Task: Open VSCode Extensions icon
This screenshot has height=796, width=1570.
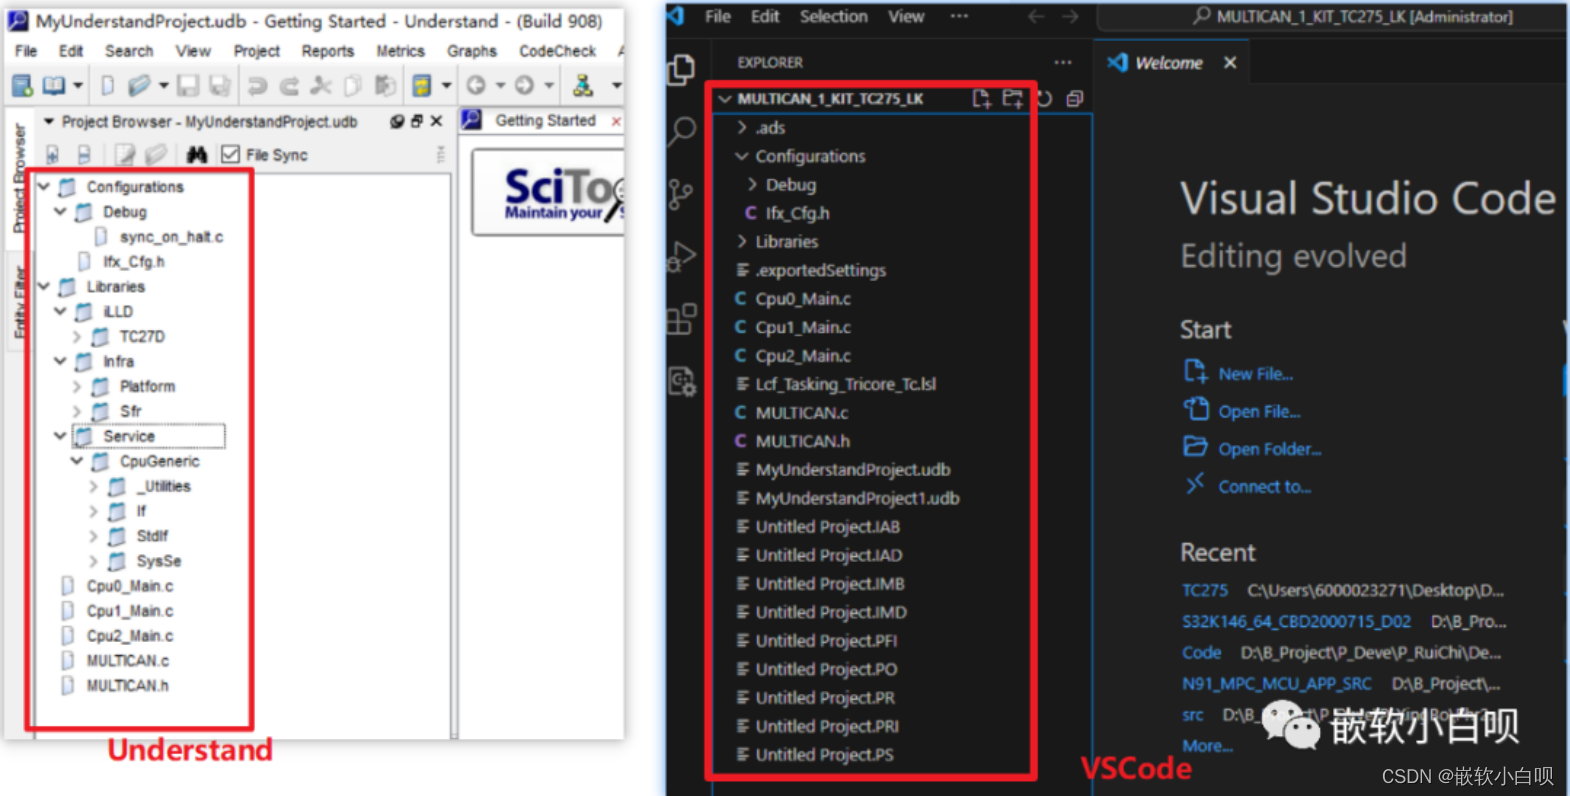Action: tap(682, 319)
